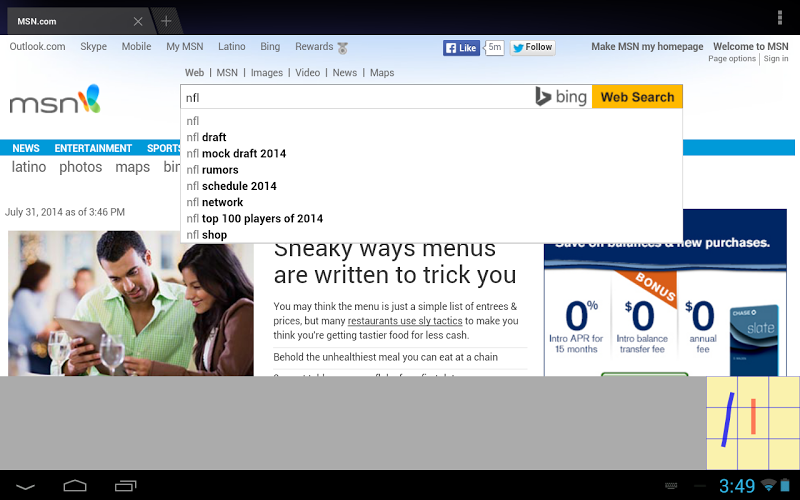The width and height of the screenshot is (800, 500).
Task: Choose nfl mock draft 2014 suggestion
Action: tap(431, 154)
